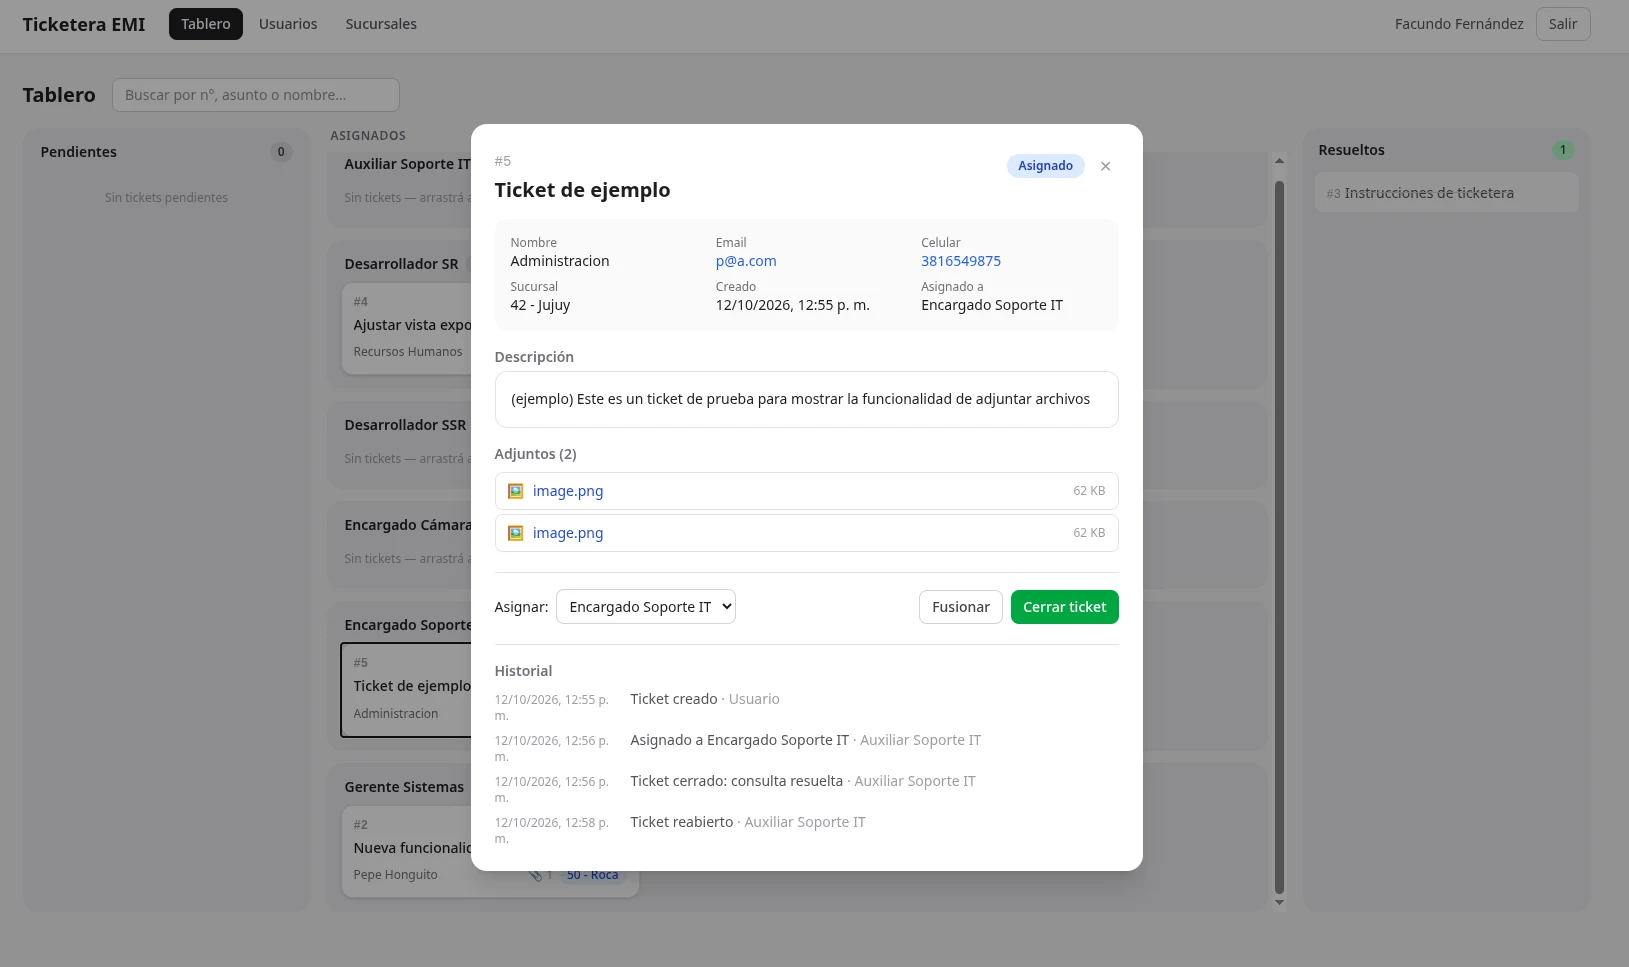
Task: Close the ticket dialog with the X
Action: tap(1105, 166)
